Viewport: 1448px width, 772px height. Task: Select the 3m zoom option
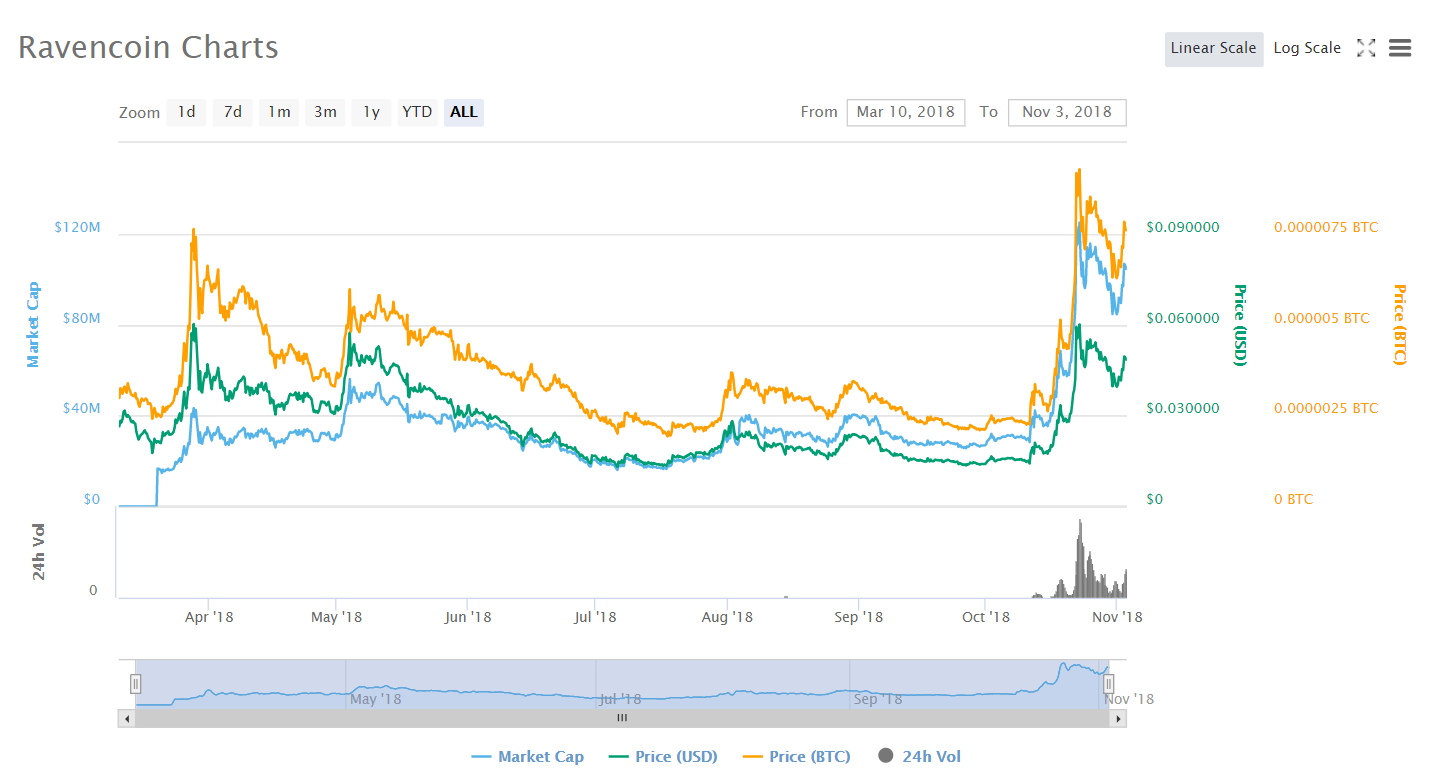pos(324,112)
